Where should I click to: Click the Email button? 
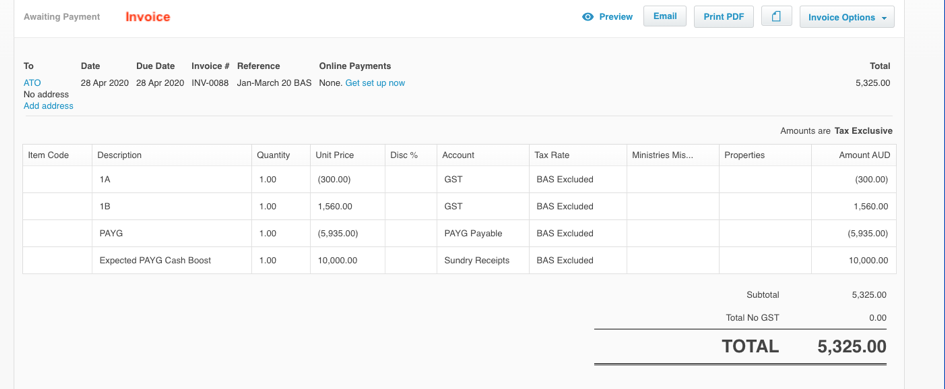[665, 16]
